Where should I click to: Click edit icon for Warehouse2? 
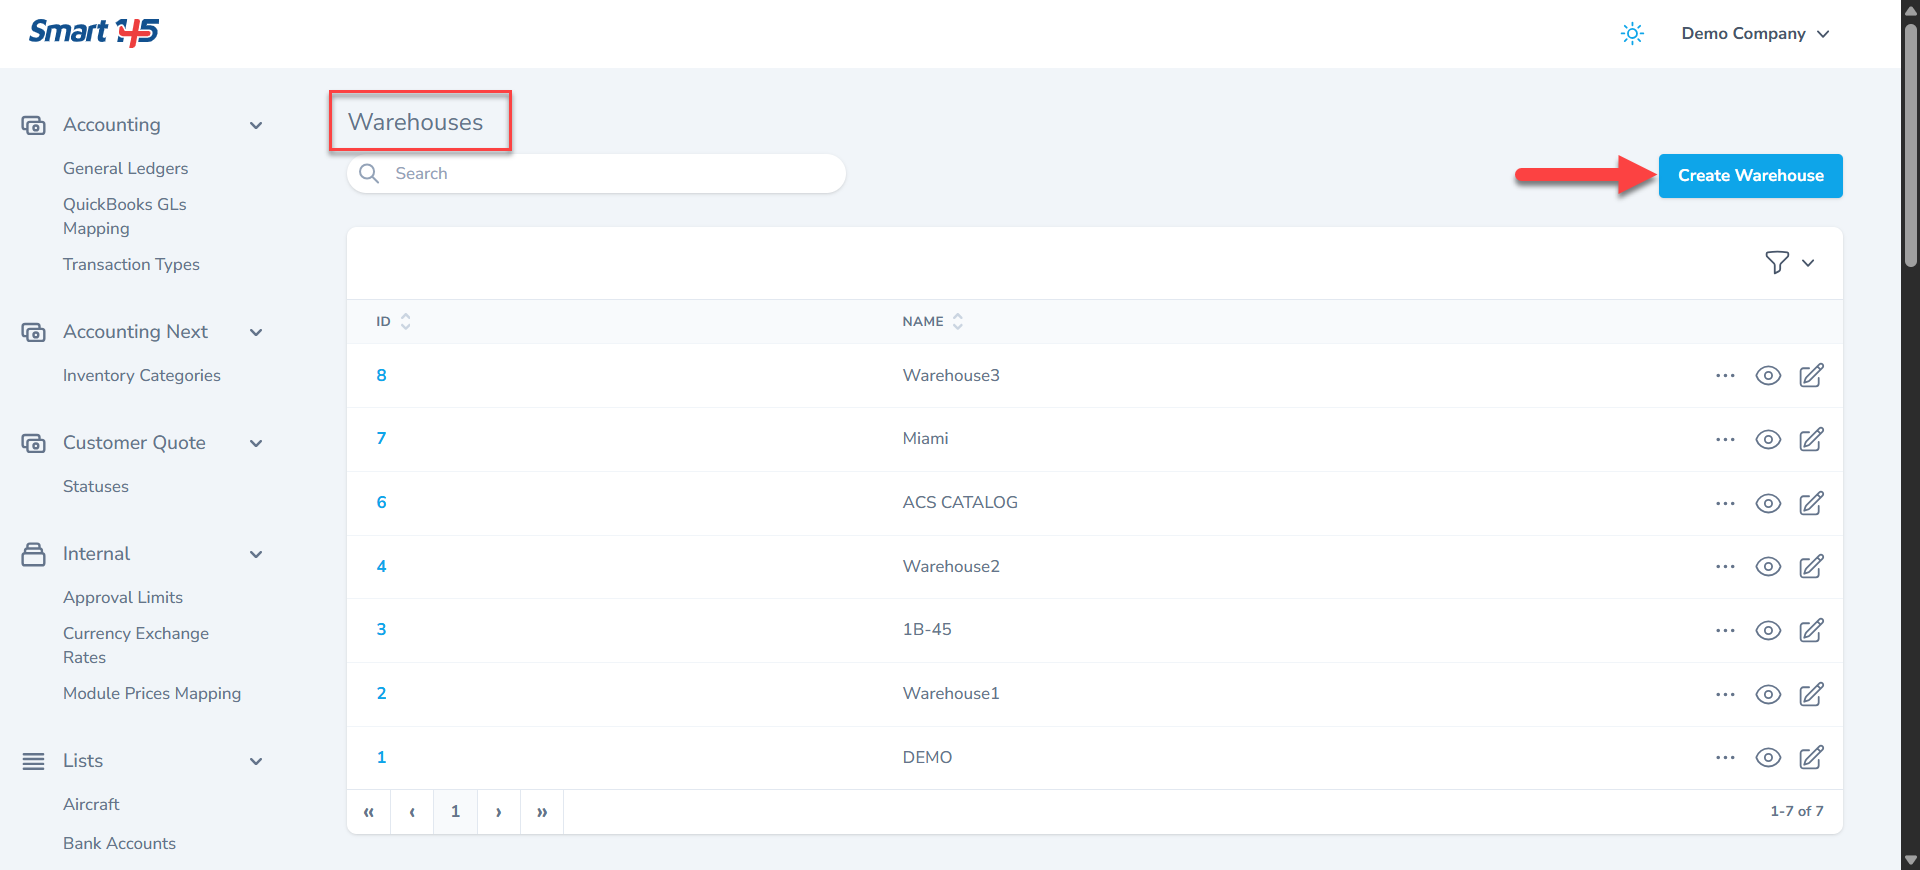click(1811, 567)
